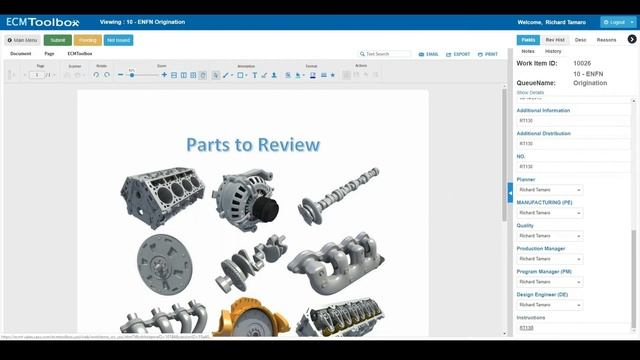Click the highlight fill annotation icon
640x360 pixels.
298,75
